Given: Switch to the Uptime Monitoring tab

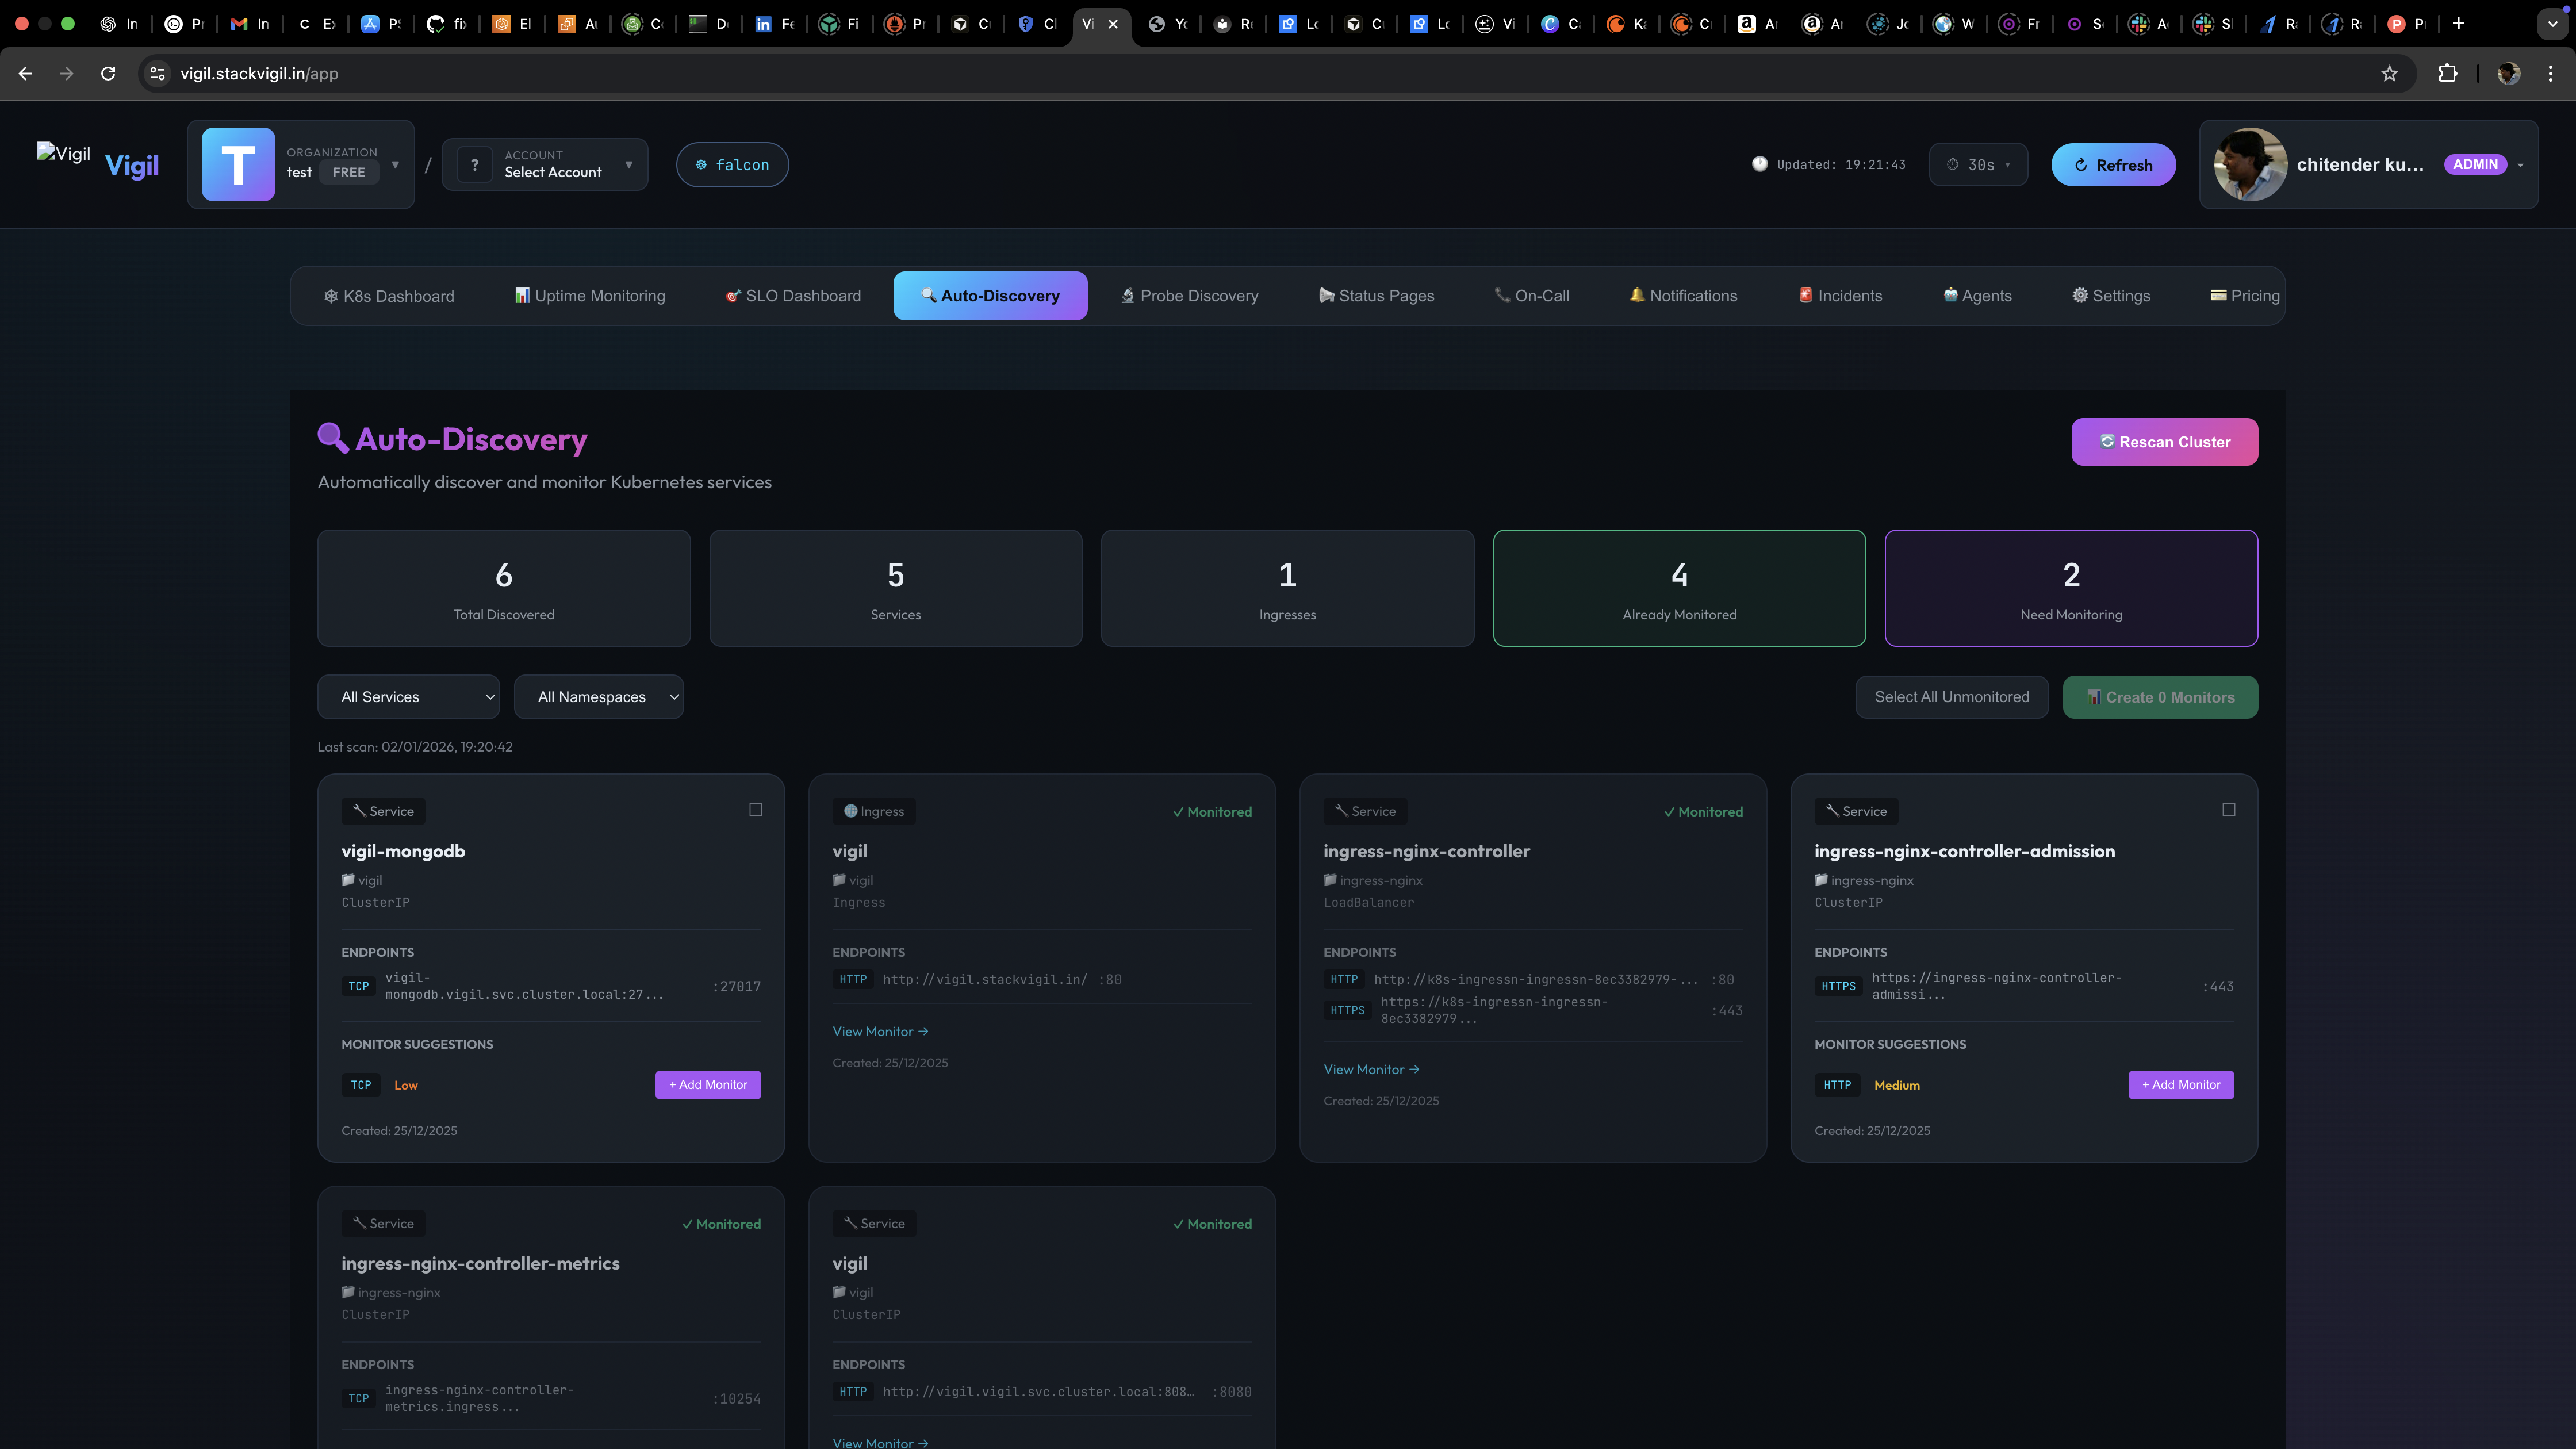Looking at the screenshot, I should click(590, 296).
